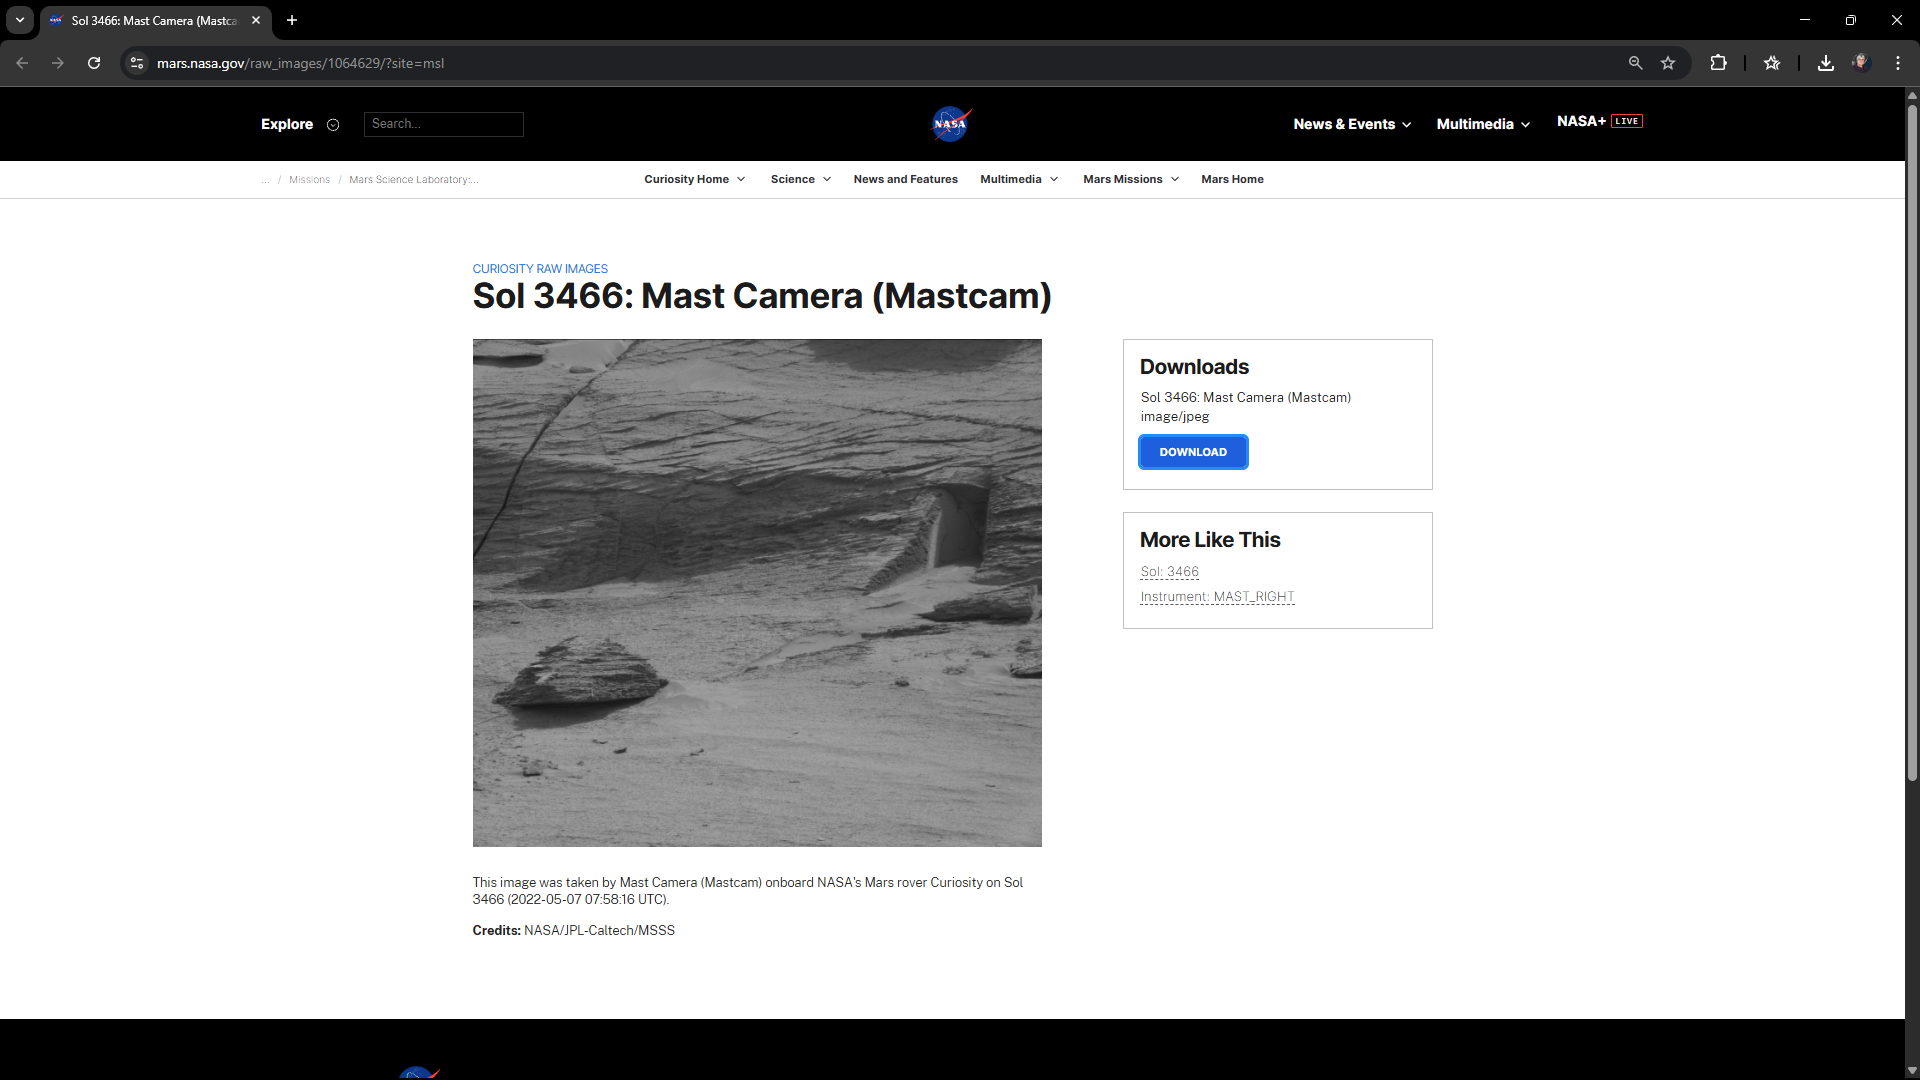
Task: Open Mars Home menu item
Action: [1232, 179]
